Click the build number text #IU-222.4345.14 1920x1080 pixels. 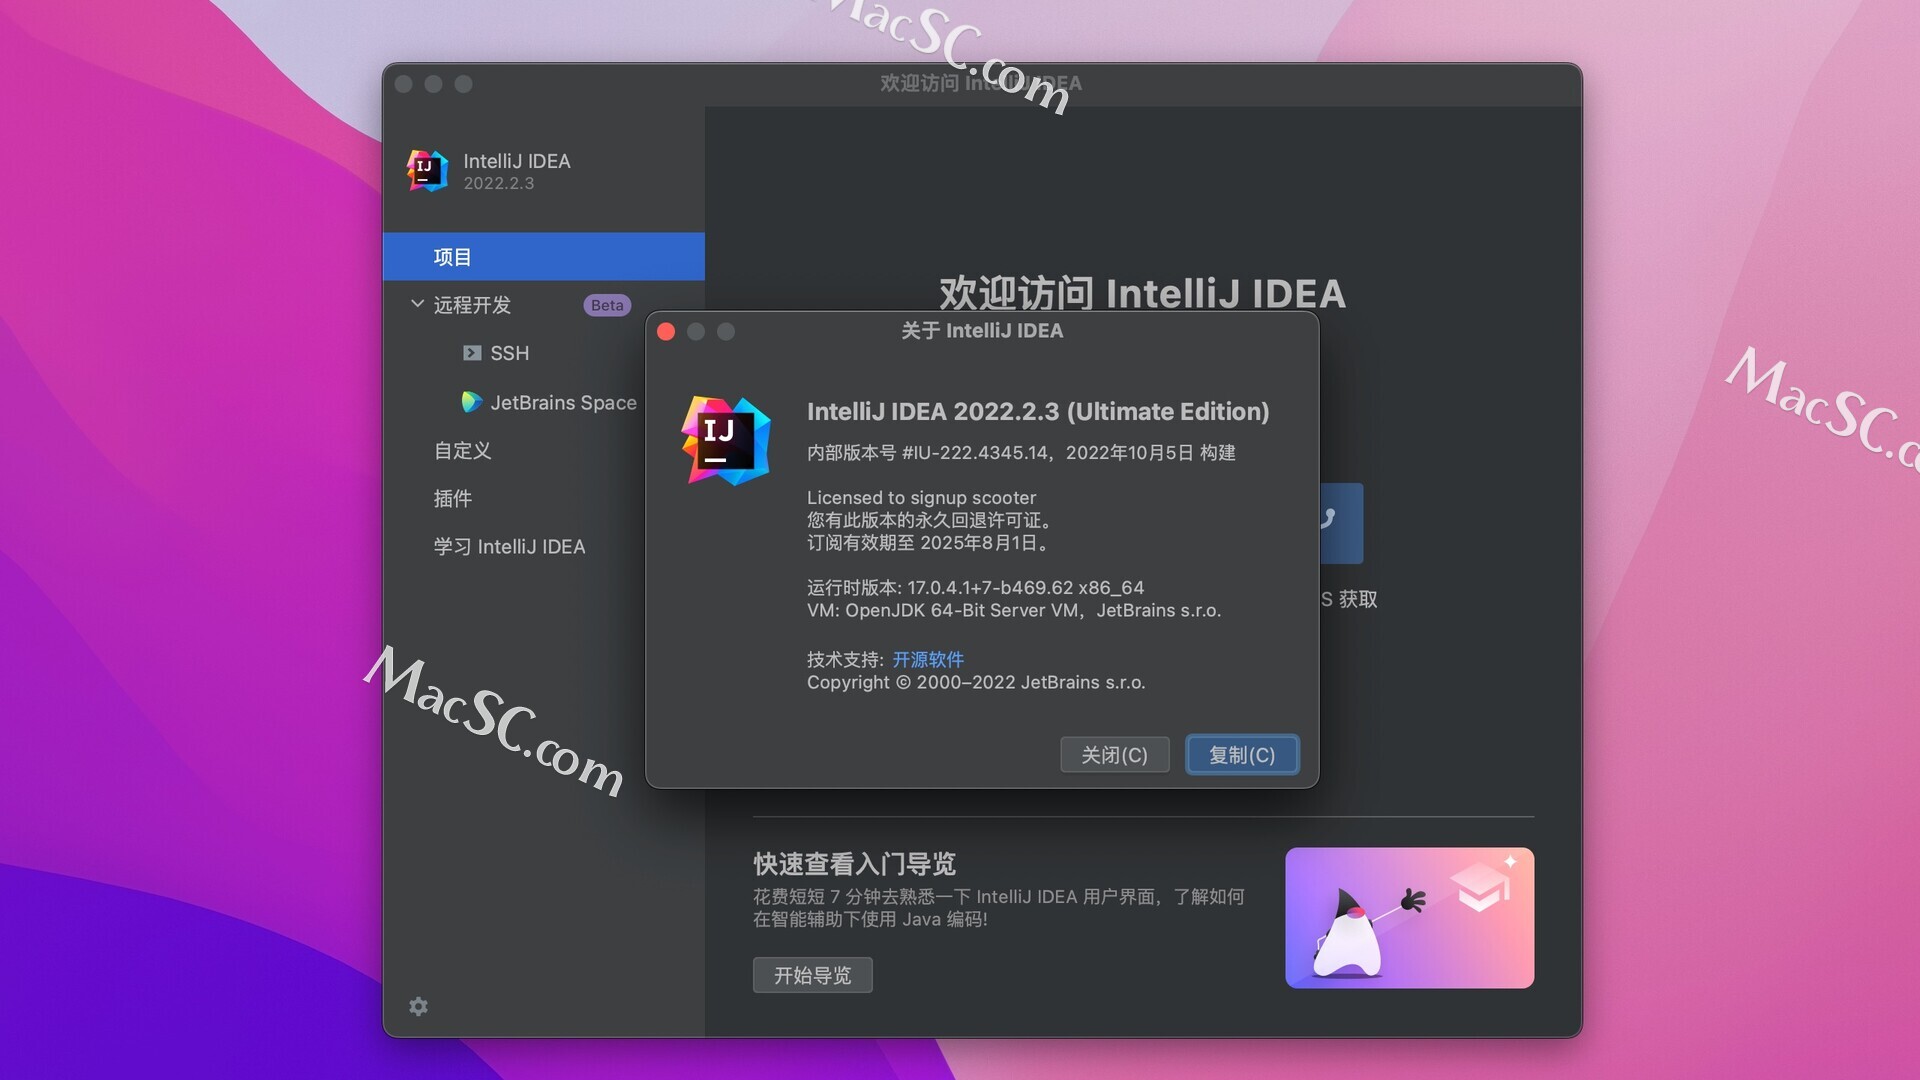coord(974,453)
